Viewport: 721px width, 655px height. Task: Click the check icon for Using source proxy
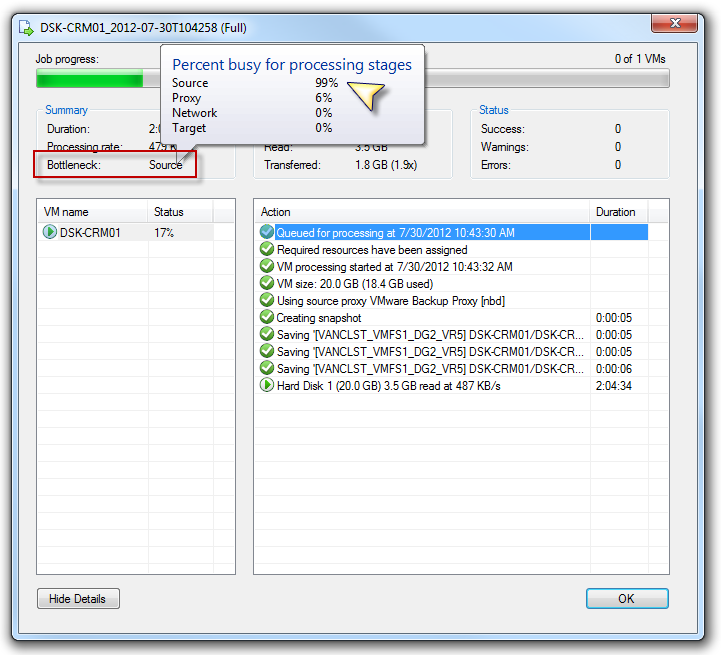(267, 301)
